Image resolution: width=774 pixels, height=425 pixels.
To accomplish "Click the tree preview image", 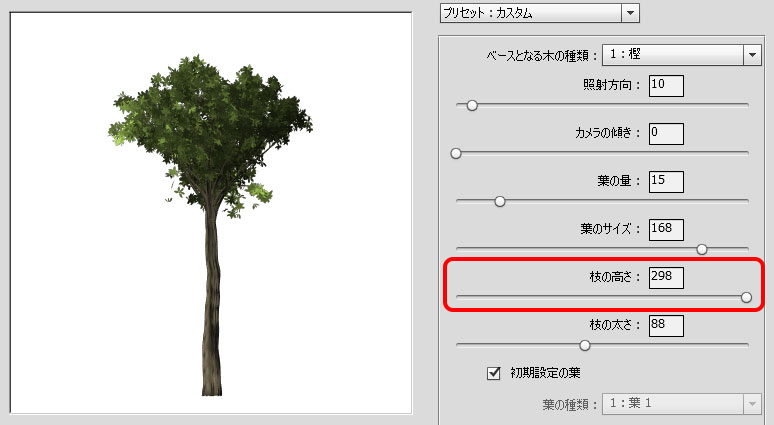I will pos(211,213).
